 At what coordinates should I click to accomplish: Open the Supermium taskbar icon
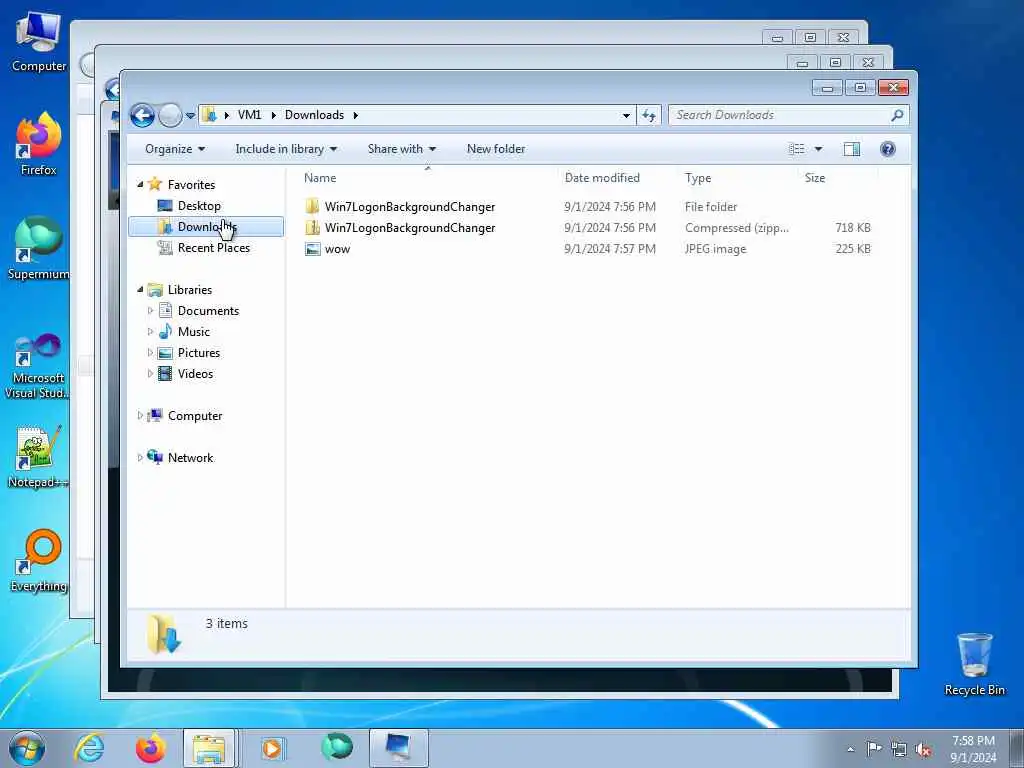click(336, 747)
